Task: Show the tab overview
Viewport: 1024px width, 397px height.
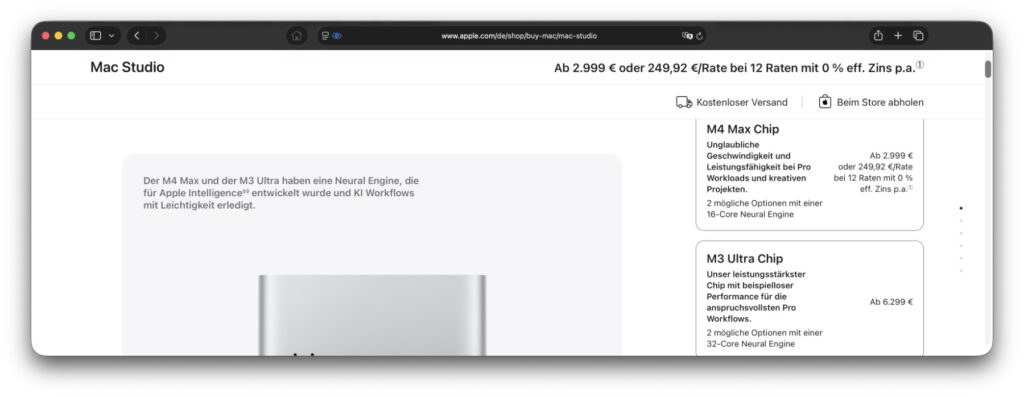Action: click(x=918, y=36)
